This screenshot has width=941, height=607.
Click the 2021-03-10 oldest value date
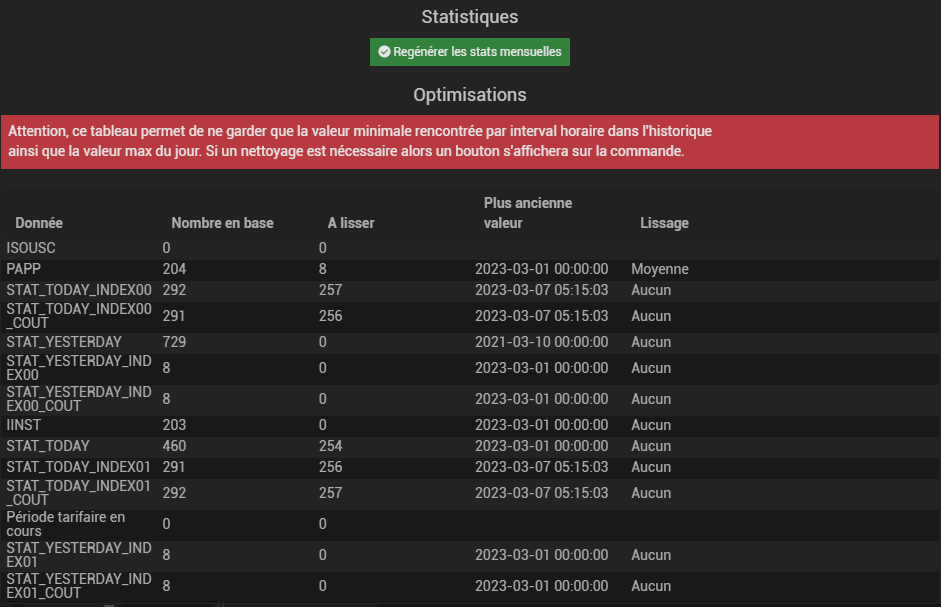coord(541,342)
